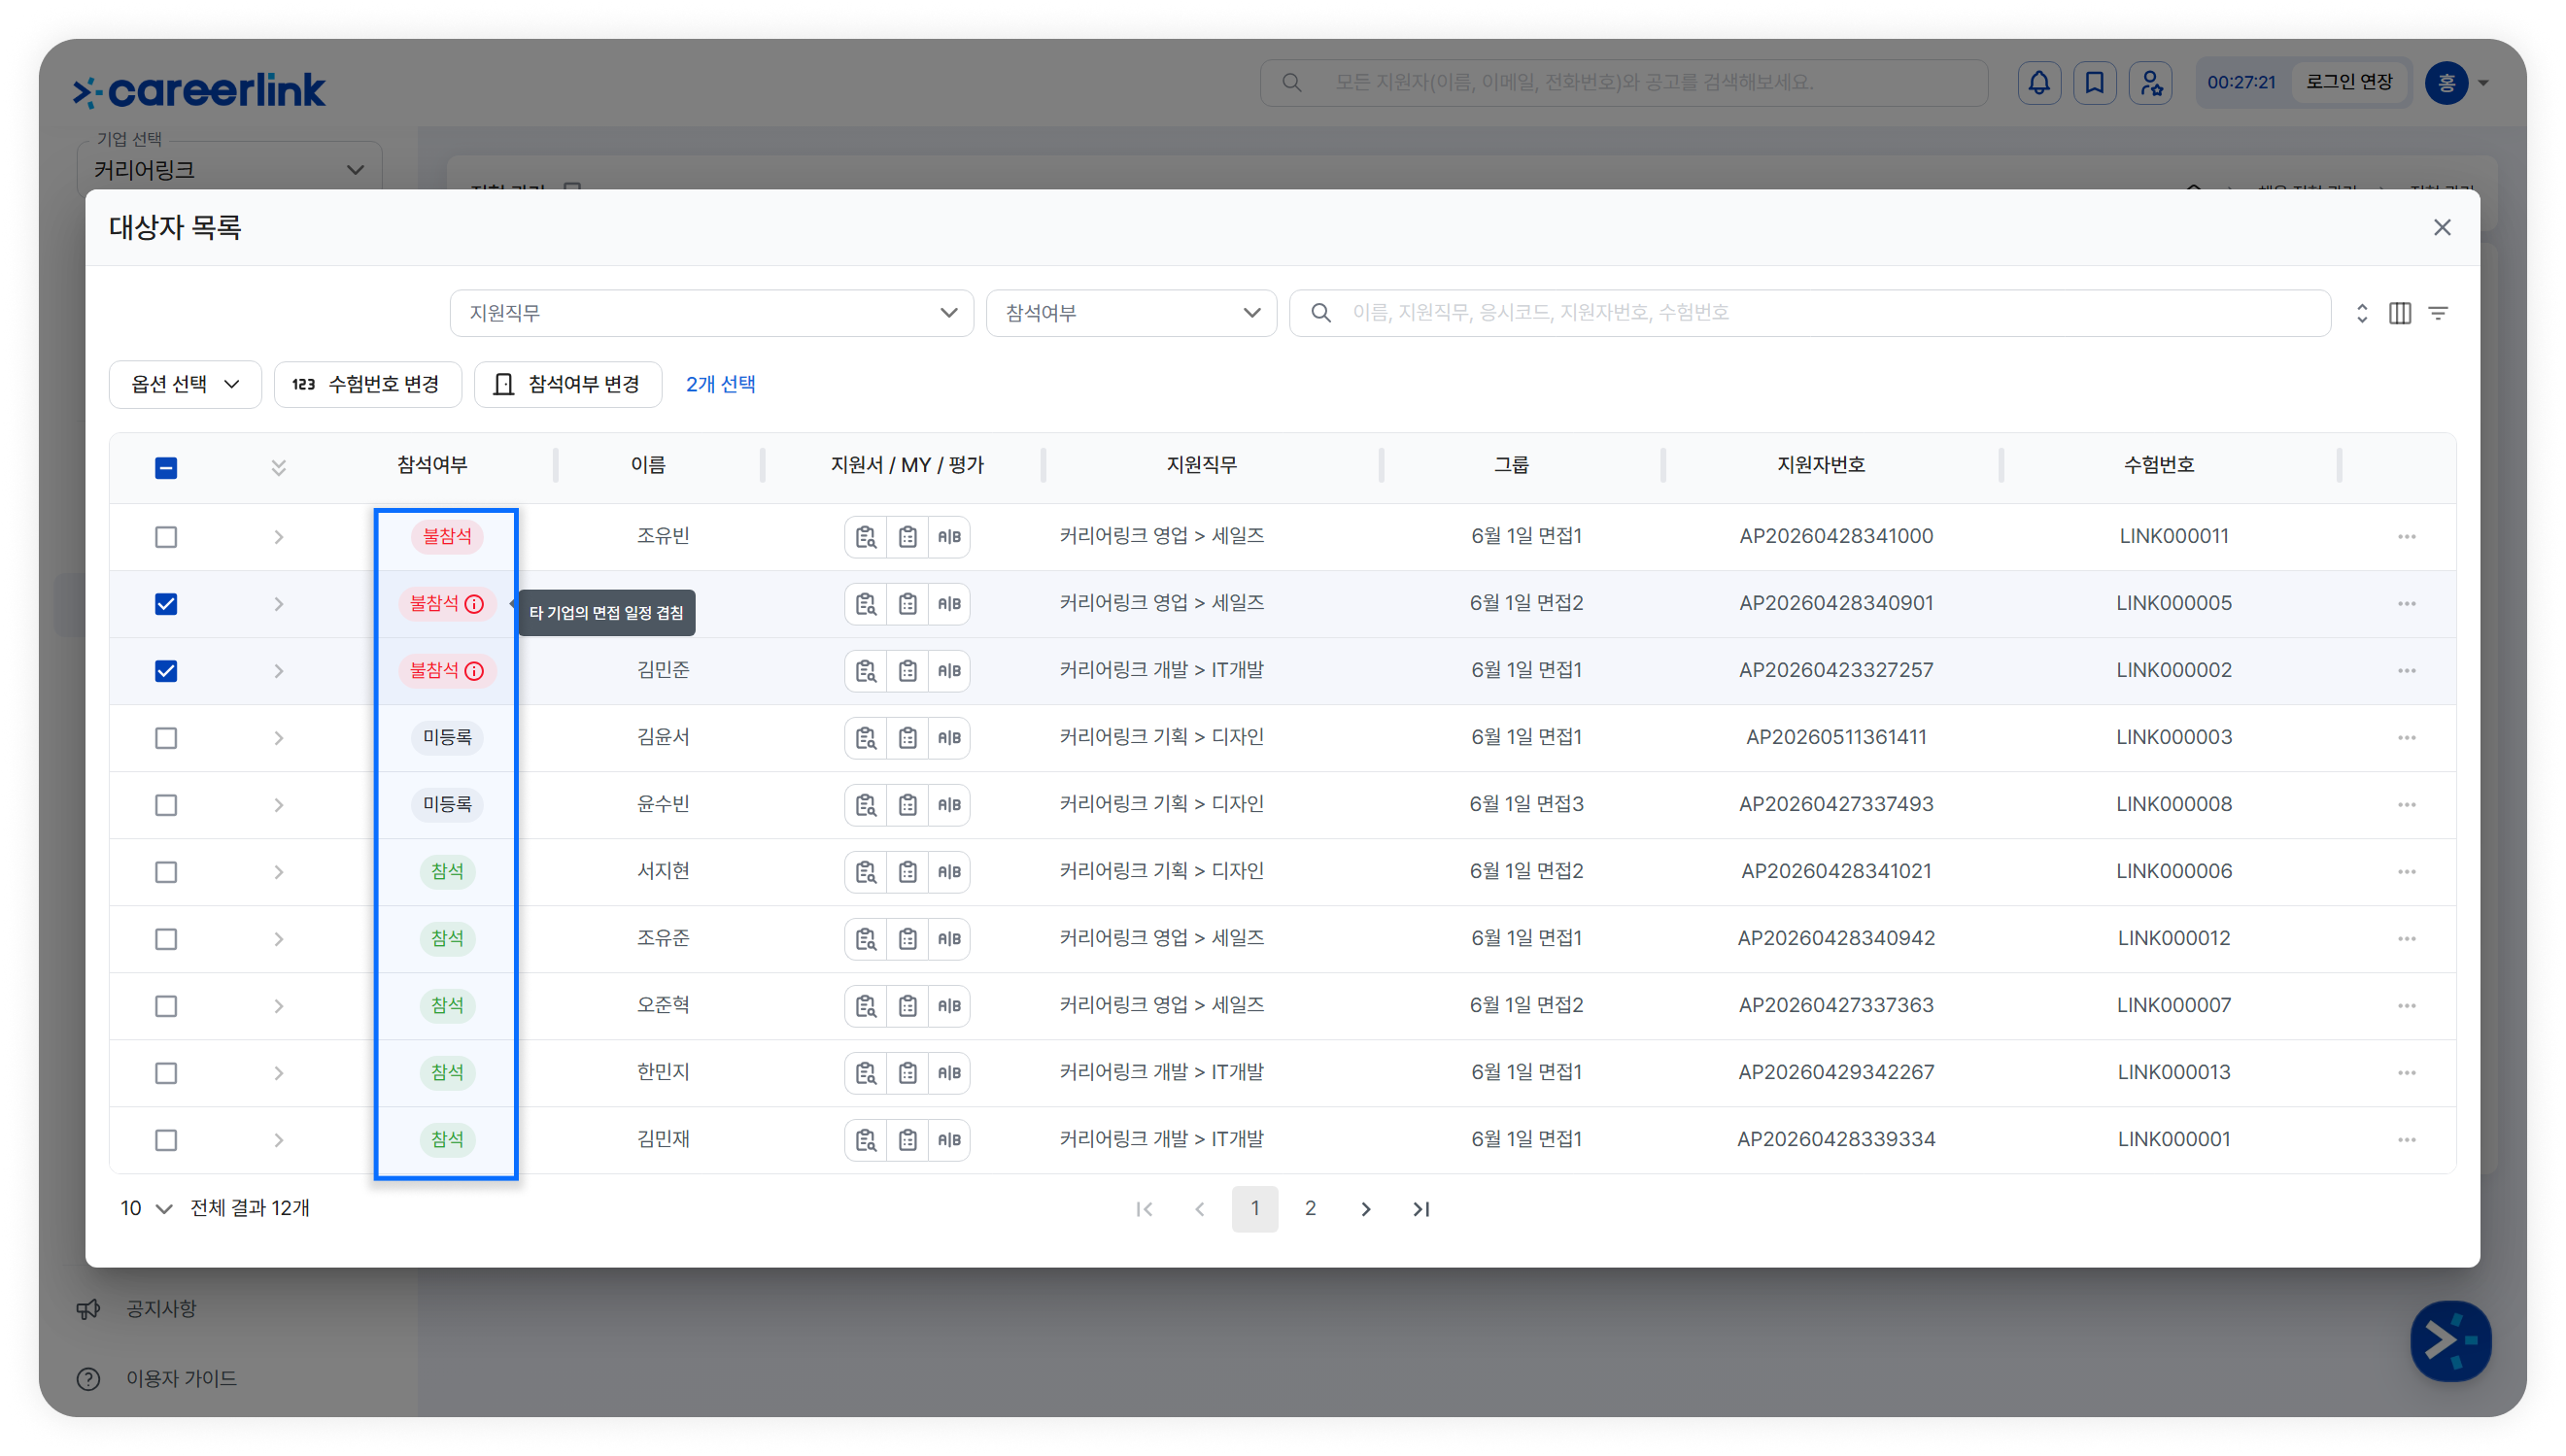Uncheck the LINK000005 row checkbox

click(x=166, y=604)
